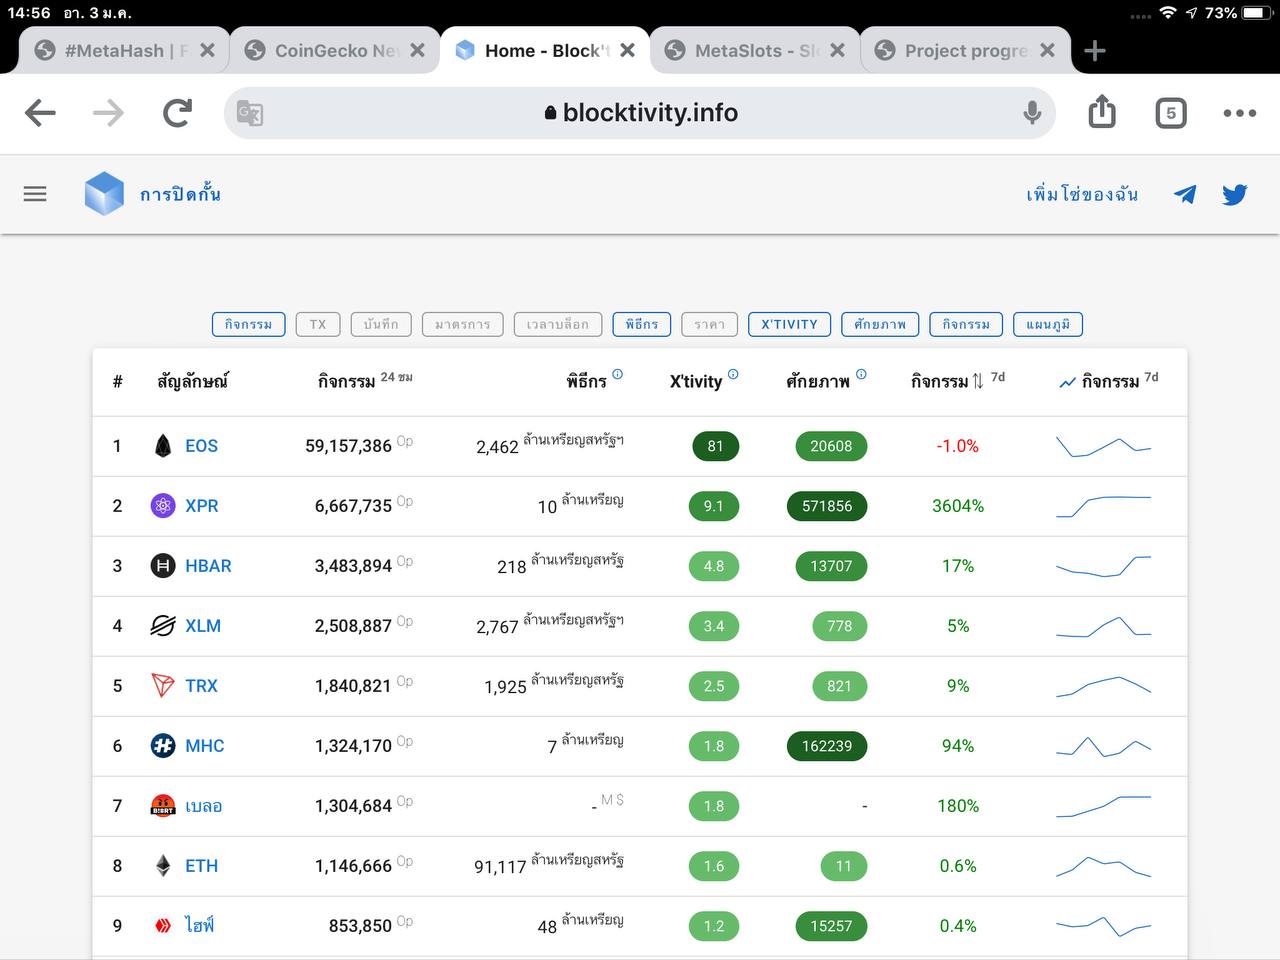The height and width of the screenshot is (960, 1280).
Task: Open the browser three-dot more menu
Action: 1240,113
